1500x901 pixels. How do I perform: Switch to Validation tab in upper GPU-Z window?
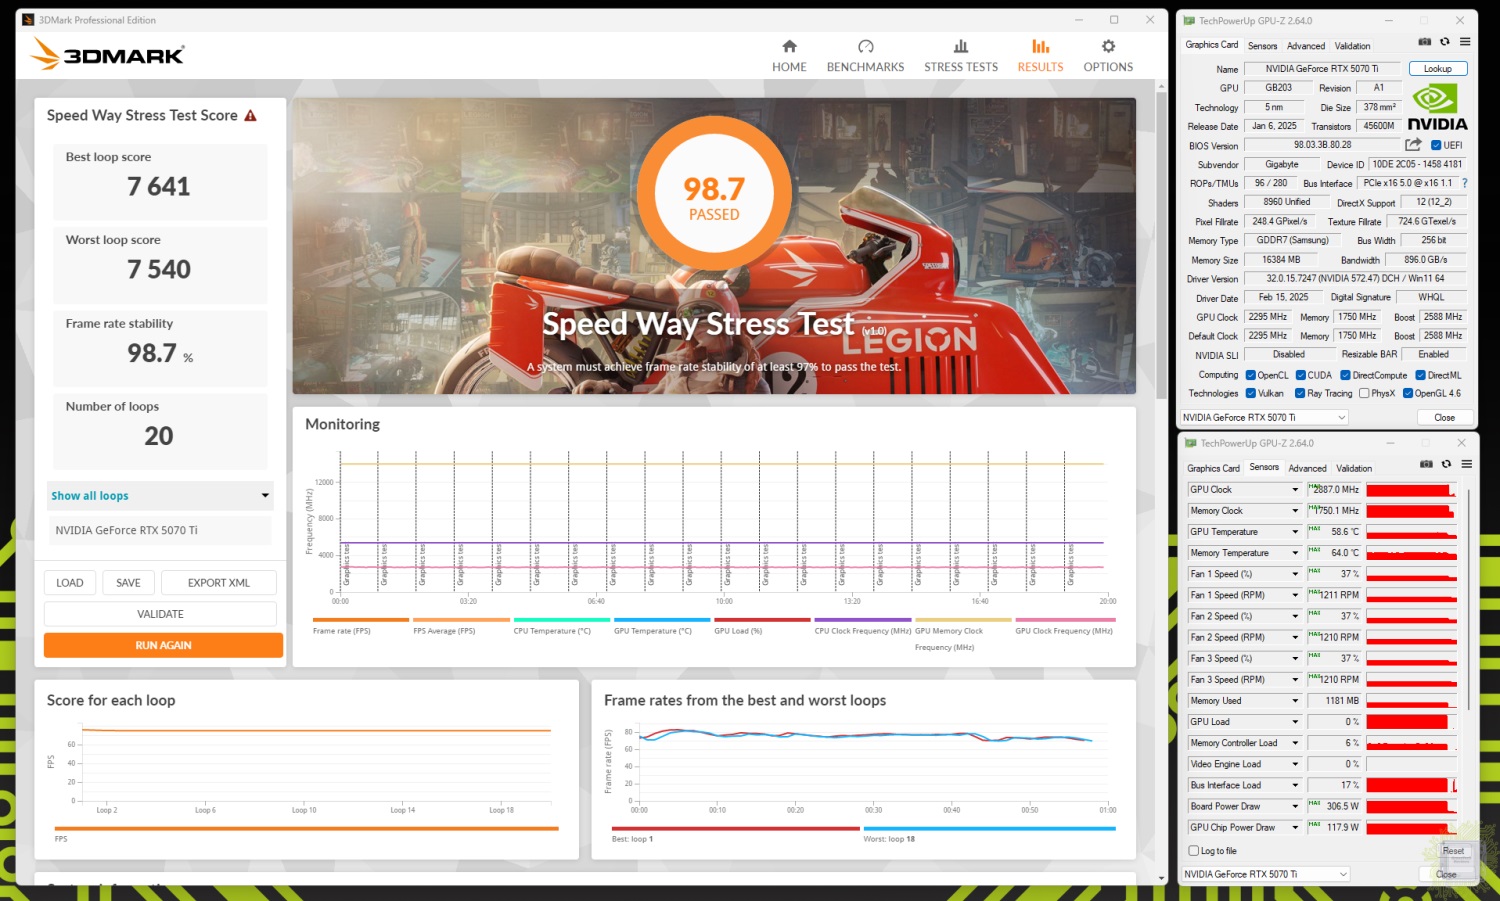point(1352,46)
